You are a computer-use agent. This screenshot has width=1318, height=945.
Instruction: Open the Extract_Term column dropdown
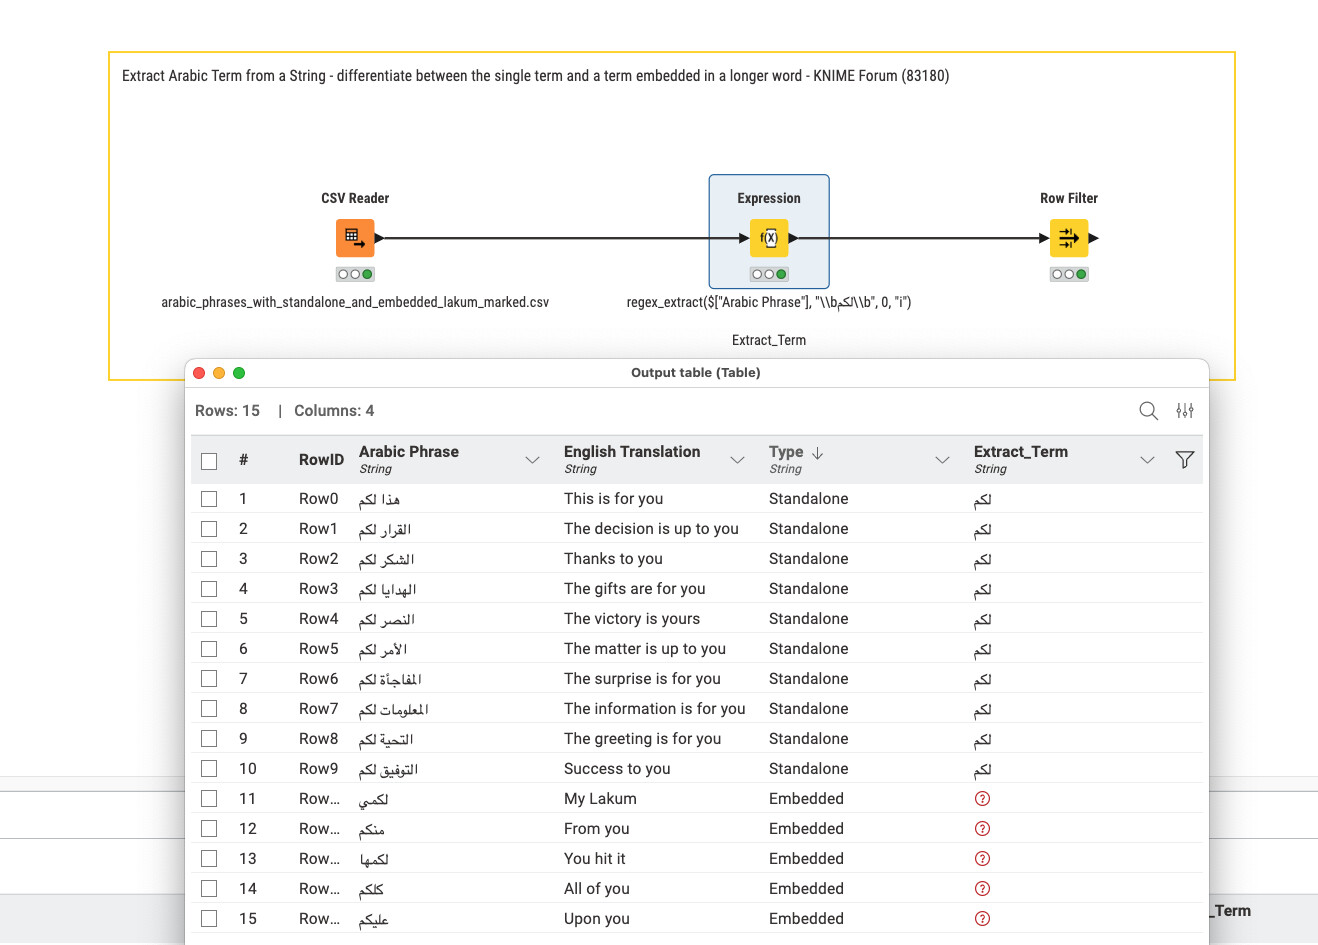pyautogui.click(x=1147, y=459)
